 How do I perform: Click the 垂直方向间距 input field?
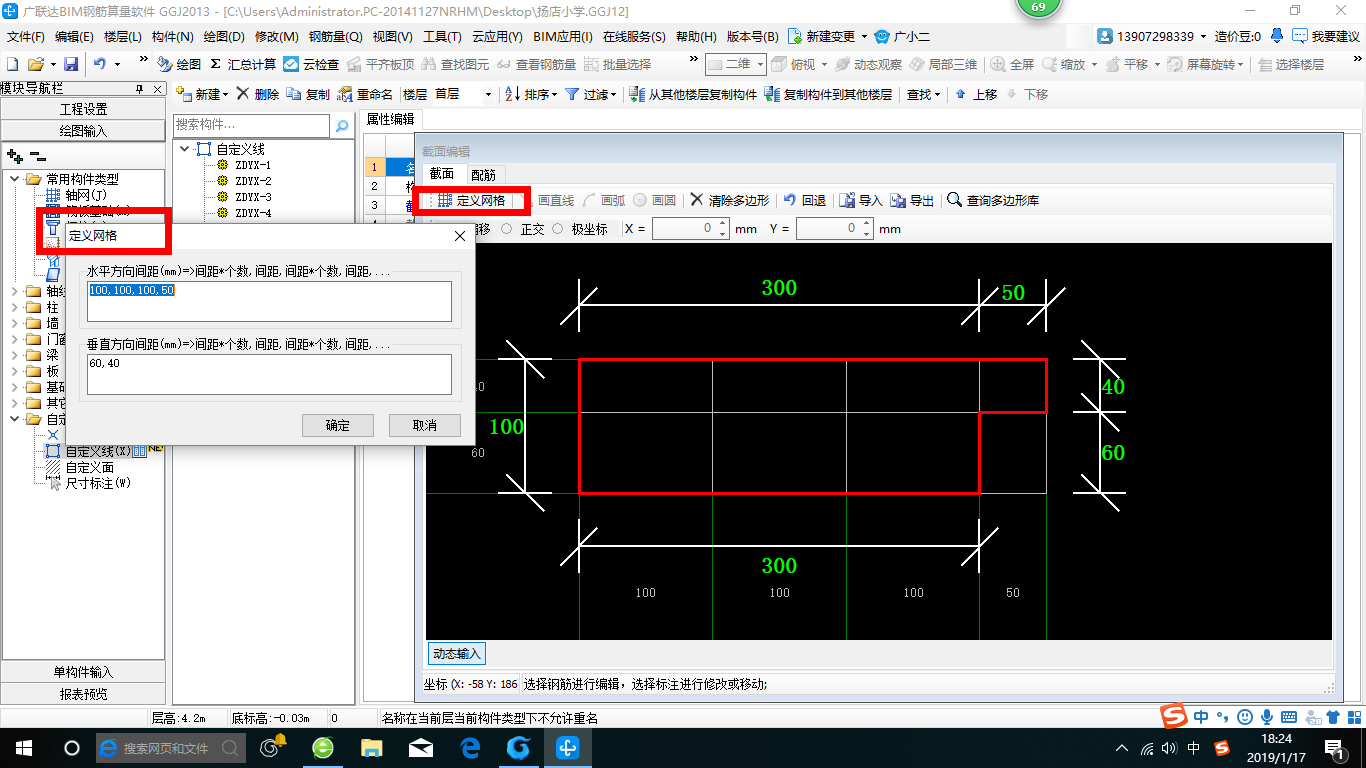(x=270, y=374)
